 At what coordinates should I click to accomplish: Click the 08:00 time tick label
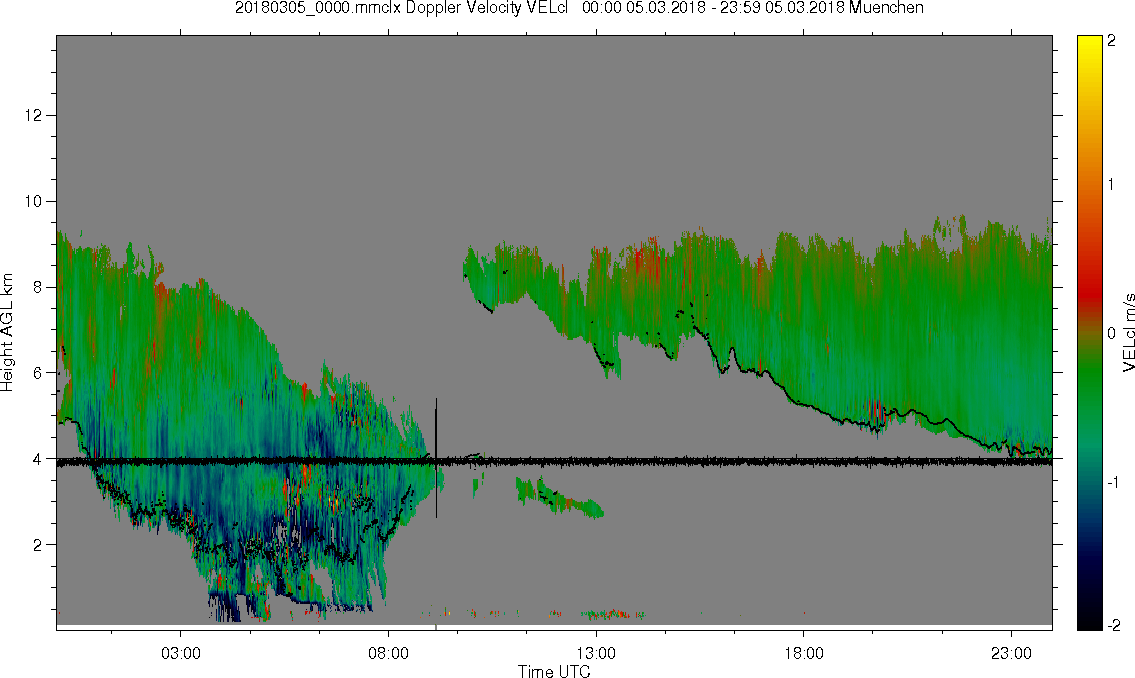click(388, 653)
